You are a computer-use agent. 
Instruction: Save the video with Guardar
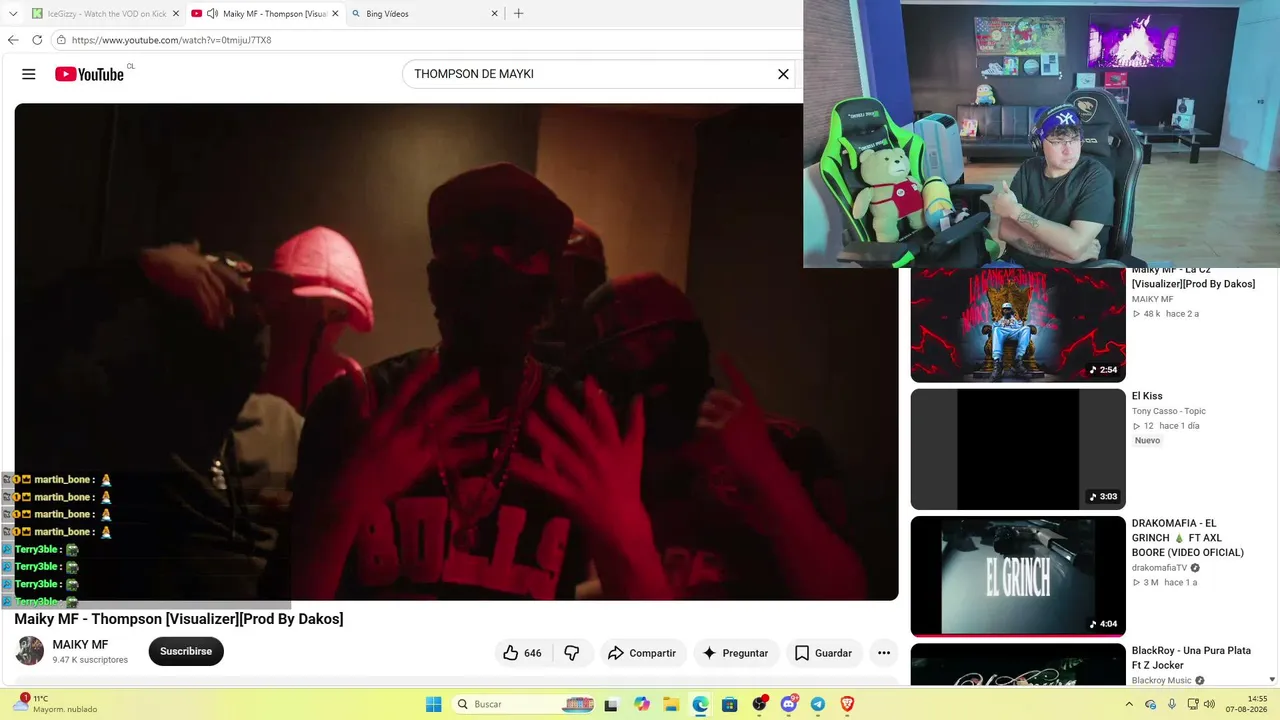(823, 653)
